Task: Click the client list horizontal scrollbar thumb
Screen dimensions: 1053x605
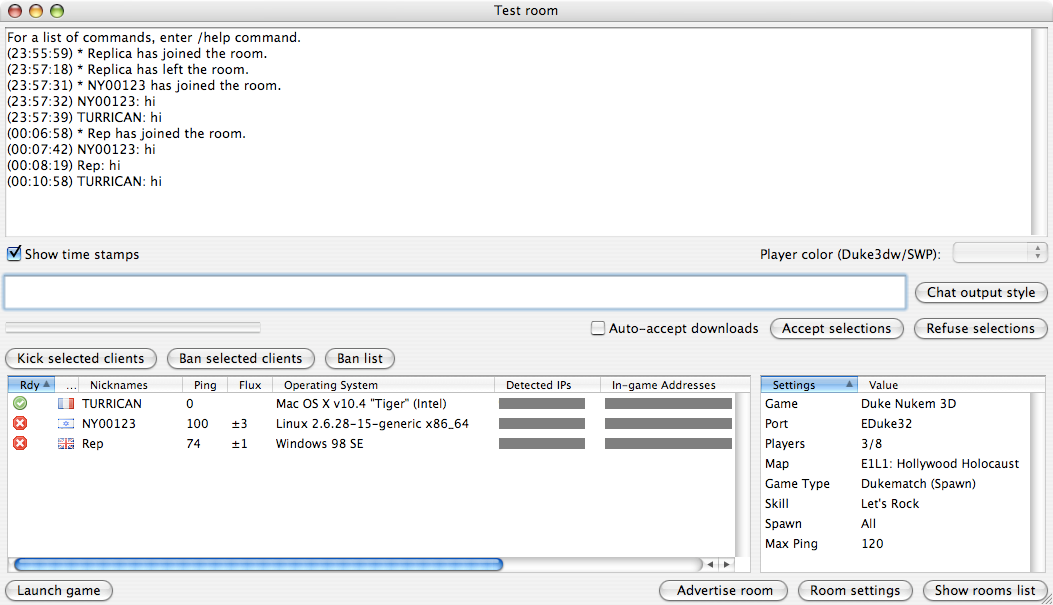Action: [x=259, y=564]
